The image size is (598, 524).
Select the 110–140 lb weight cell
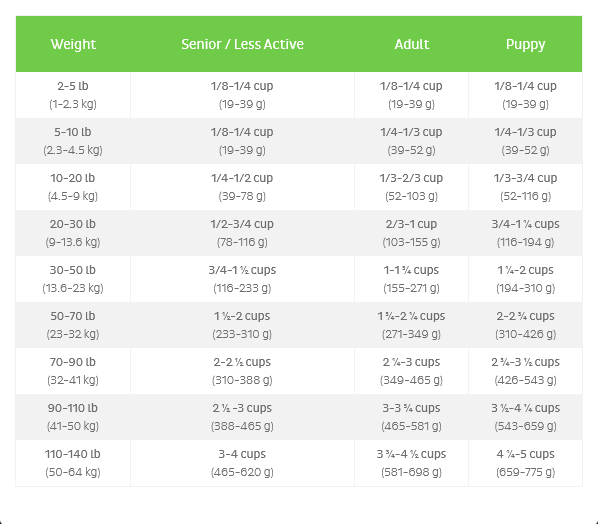click(x=73, y=463)
